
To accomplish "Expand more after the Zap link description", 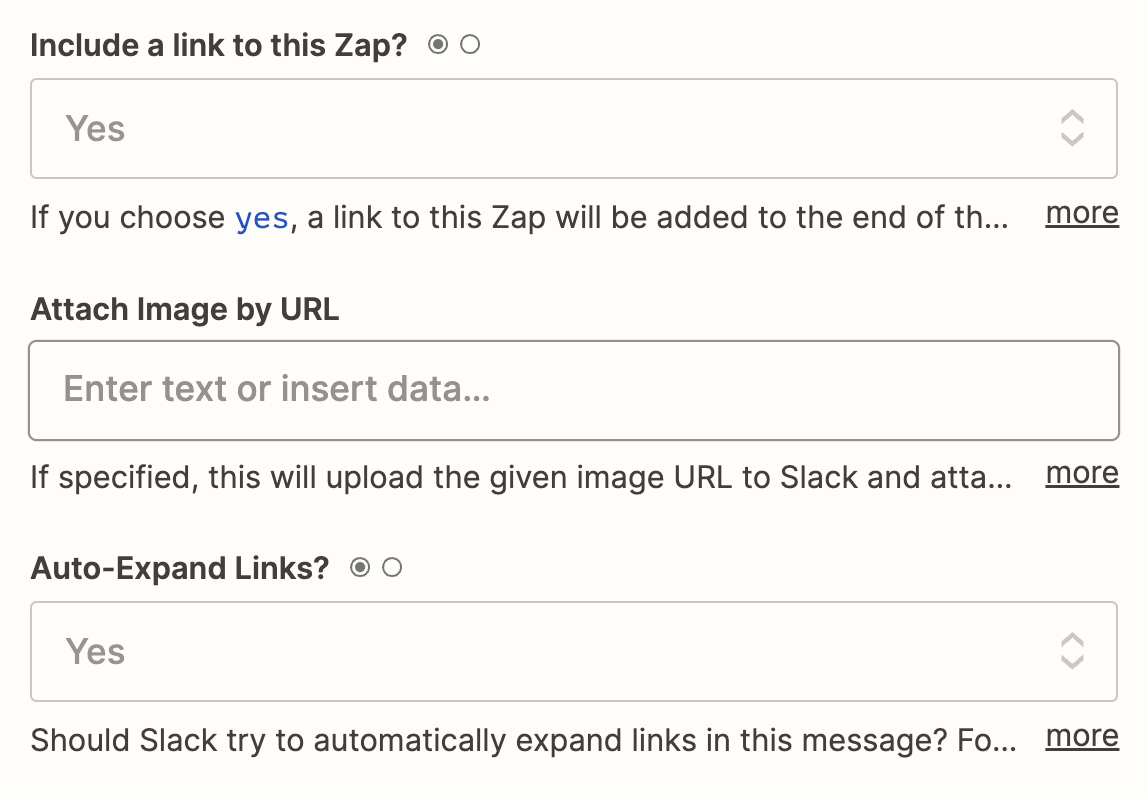I will click(1082, 213).
